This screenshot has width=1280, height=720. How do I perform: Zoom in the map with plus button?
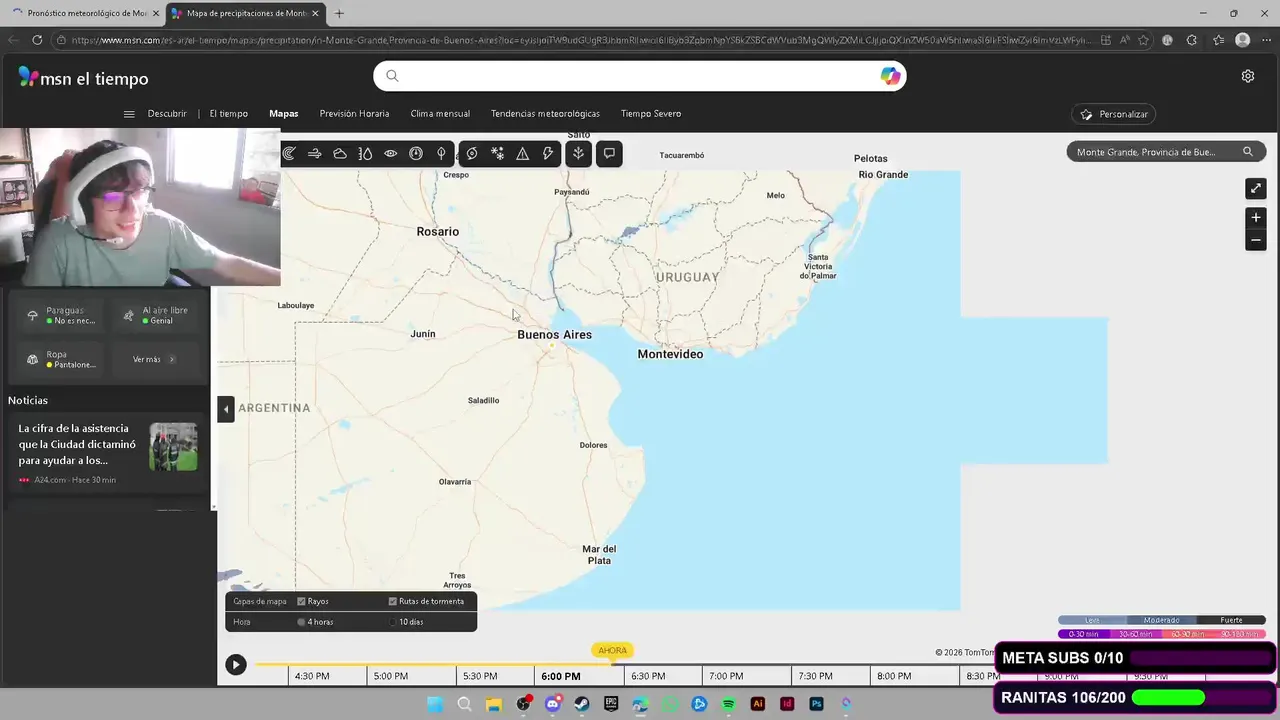(x=1256, y=217)
